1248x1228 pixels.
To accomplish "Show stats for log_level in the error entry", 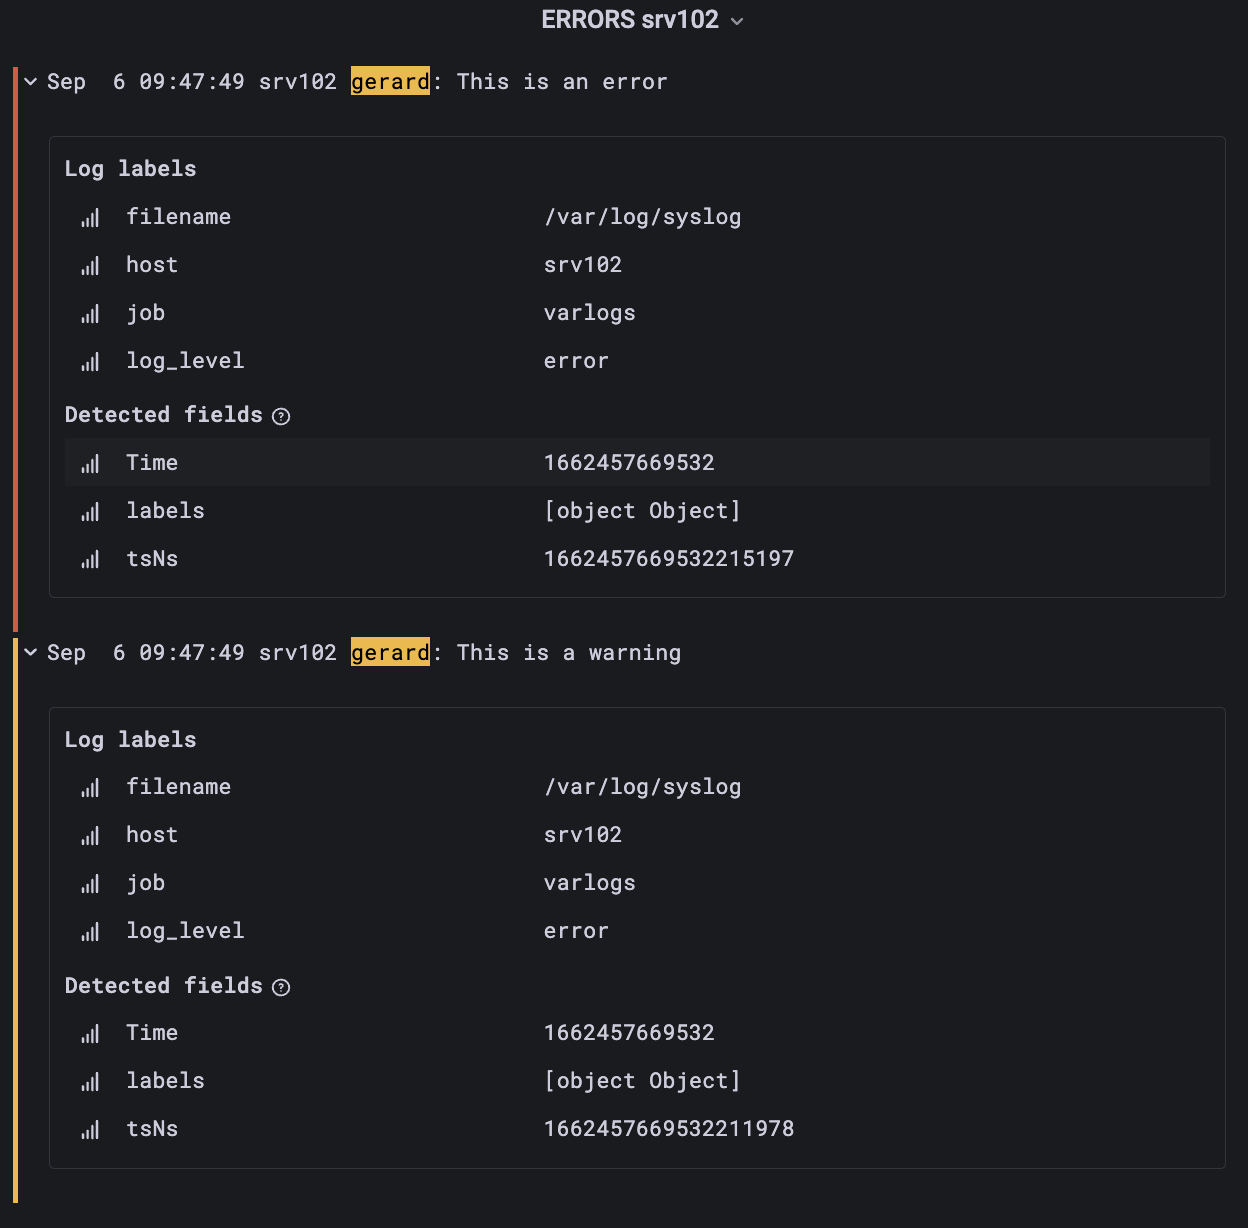I will 90,361.
